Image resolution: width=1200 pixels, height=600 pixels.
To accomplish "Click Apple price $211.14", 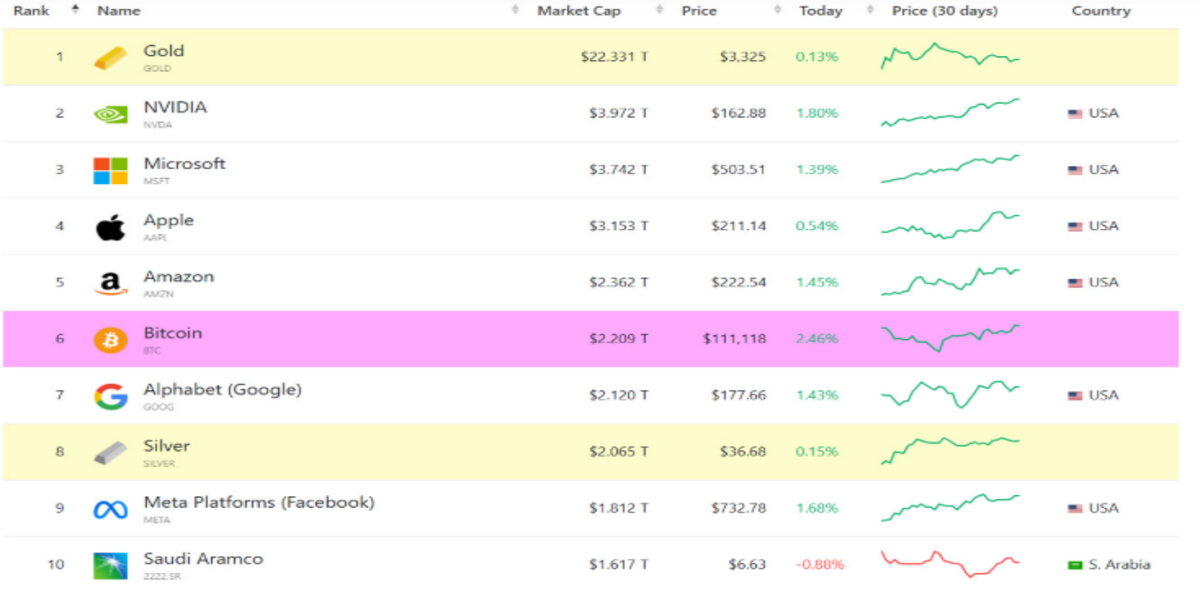I will 739,226.
